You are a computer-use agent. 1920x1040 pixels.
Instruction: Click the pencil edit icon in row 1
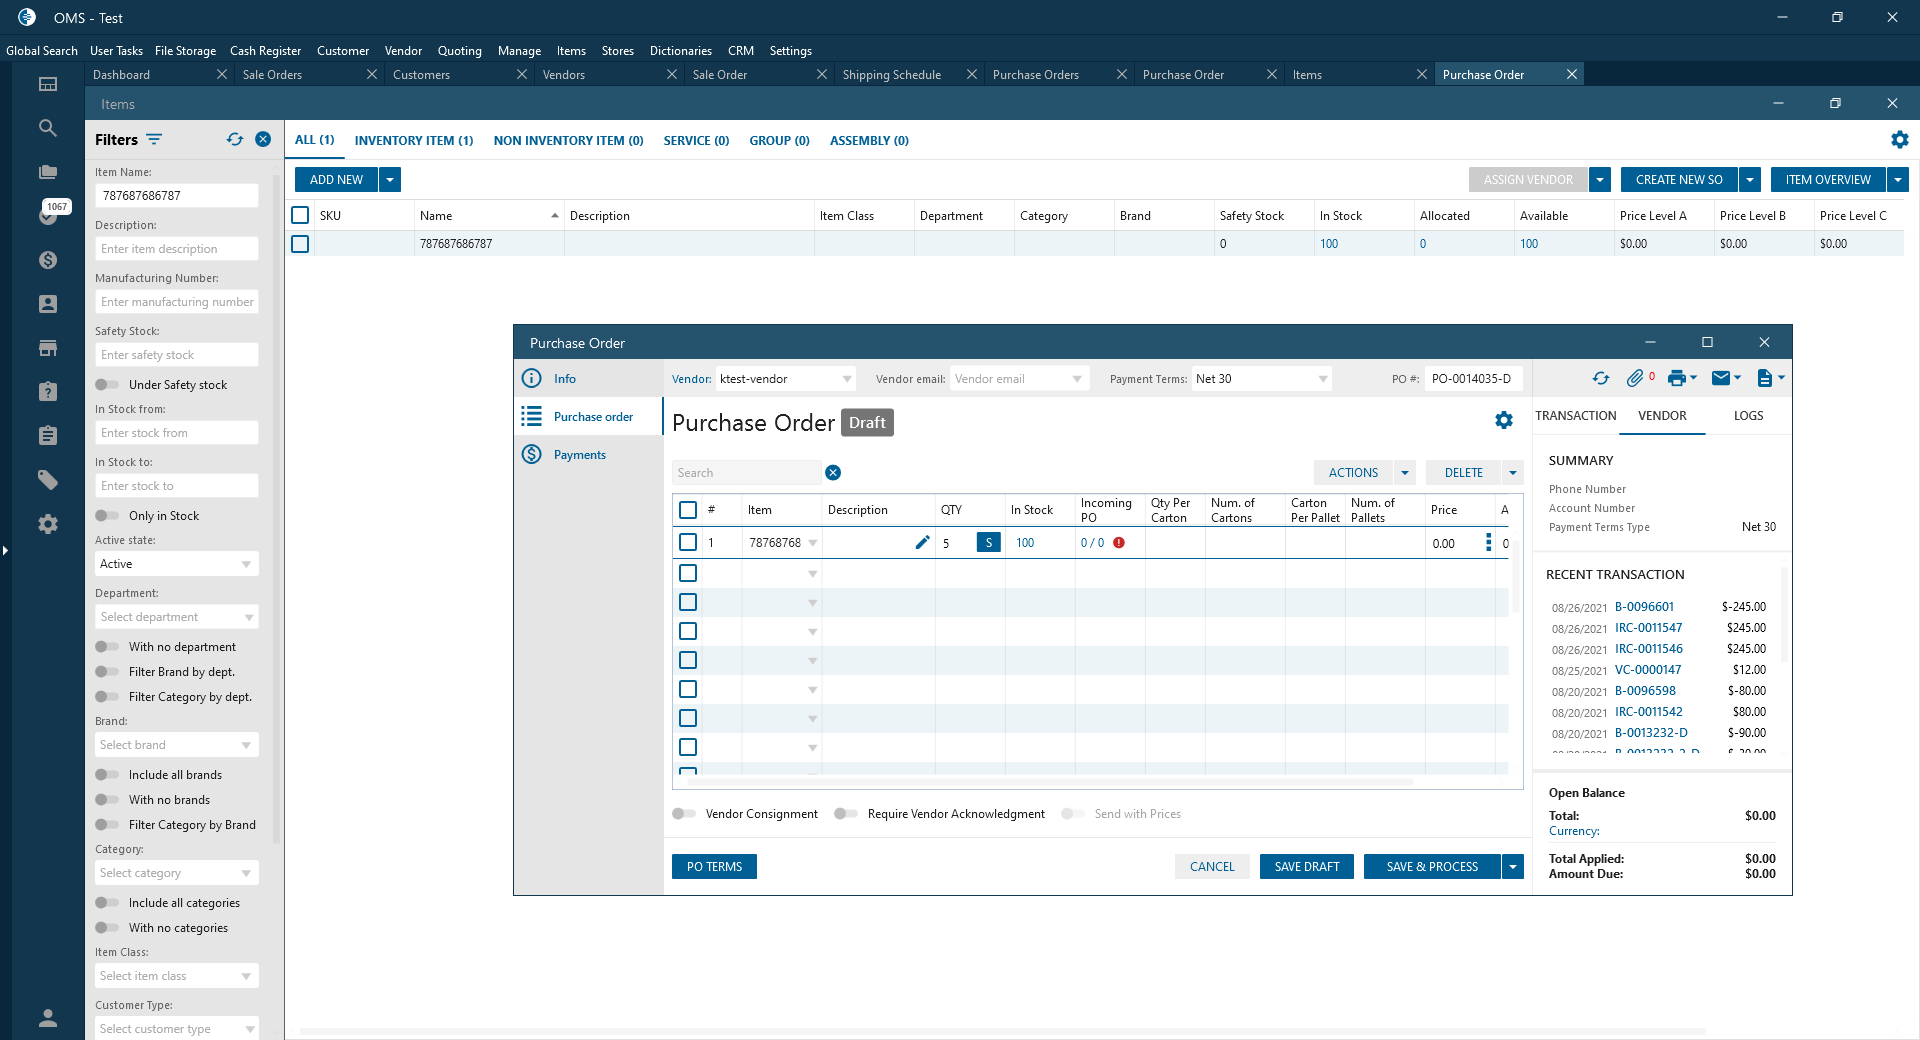[x=922, y=543]
